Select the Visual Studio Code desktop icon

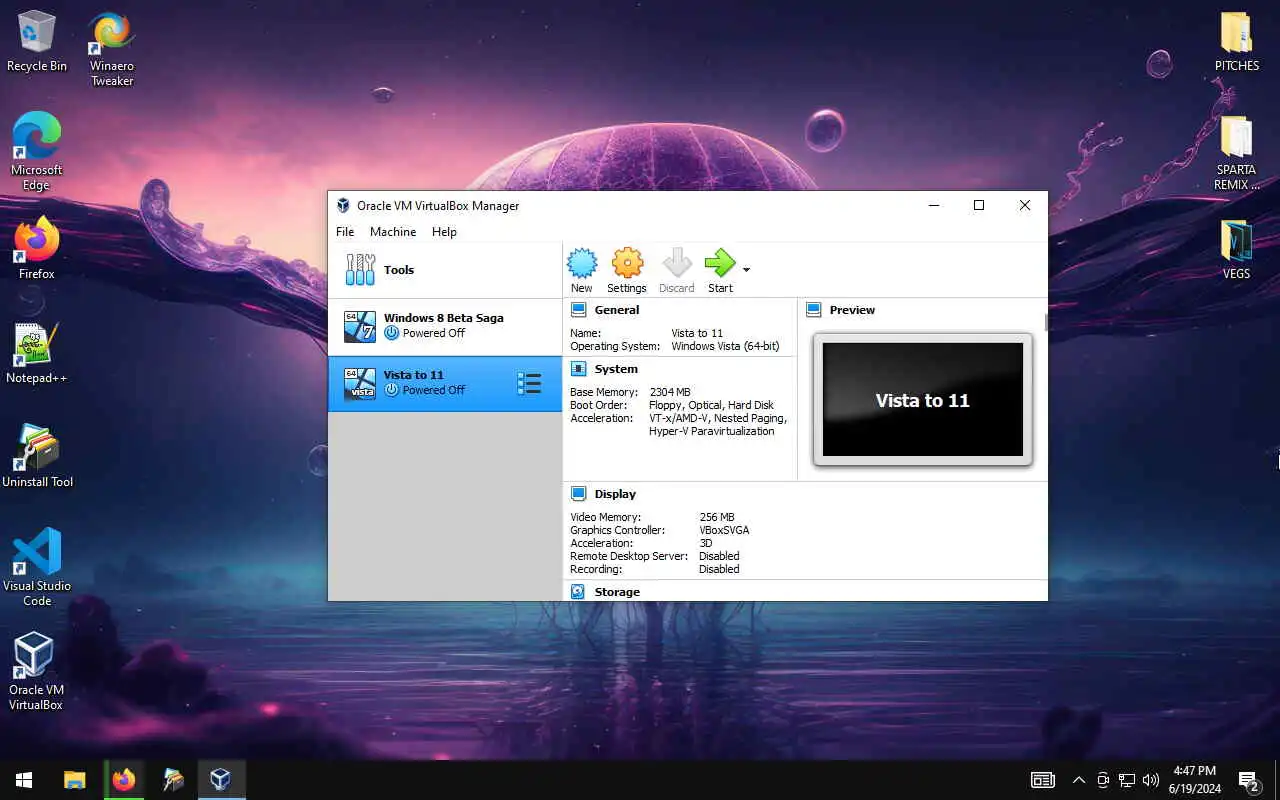point(37,567)
